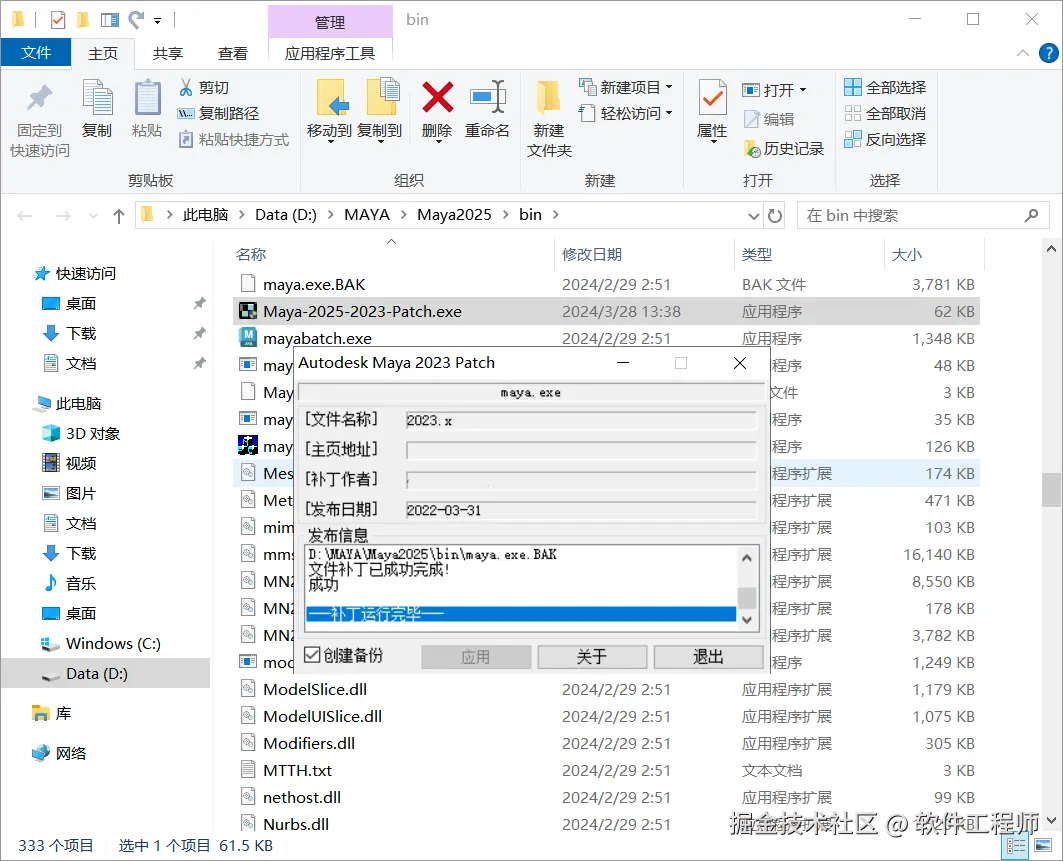1063x861 pixels.
Task: Click the Properties (属性) icon
Action: click(712, 98)
